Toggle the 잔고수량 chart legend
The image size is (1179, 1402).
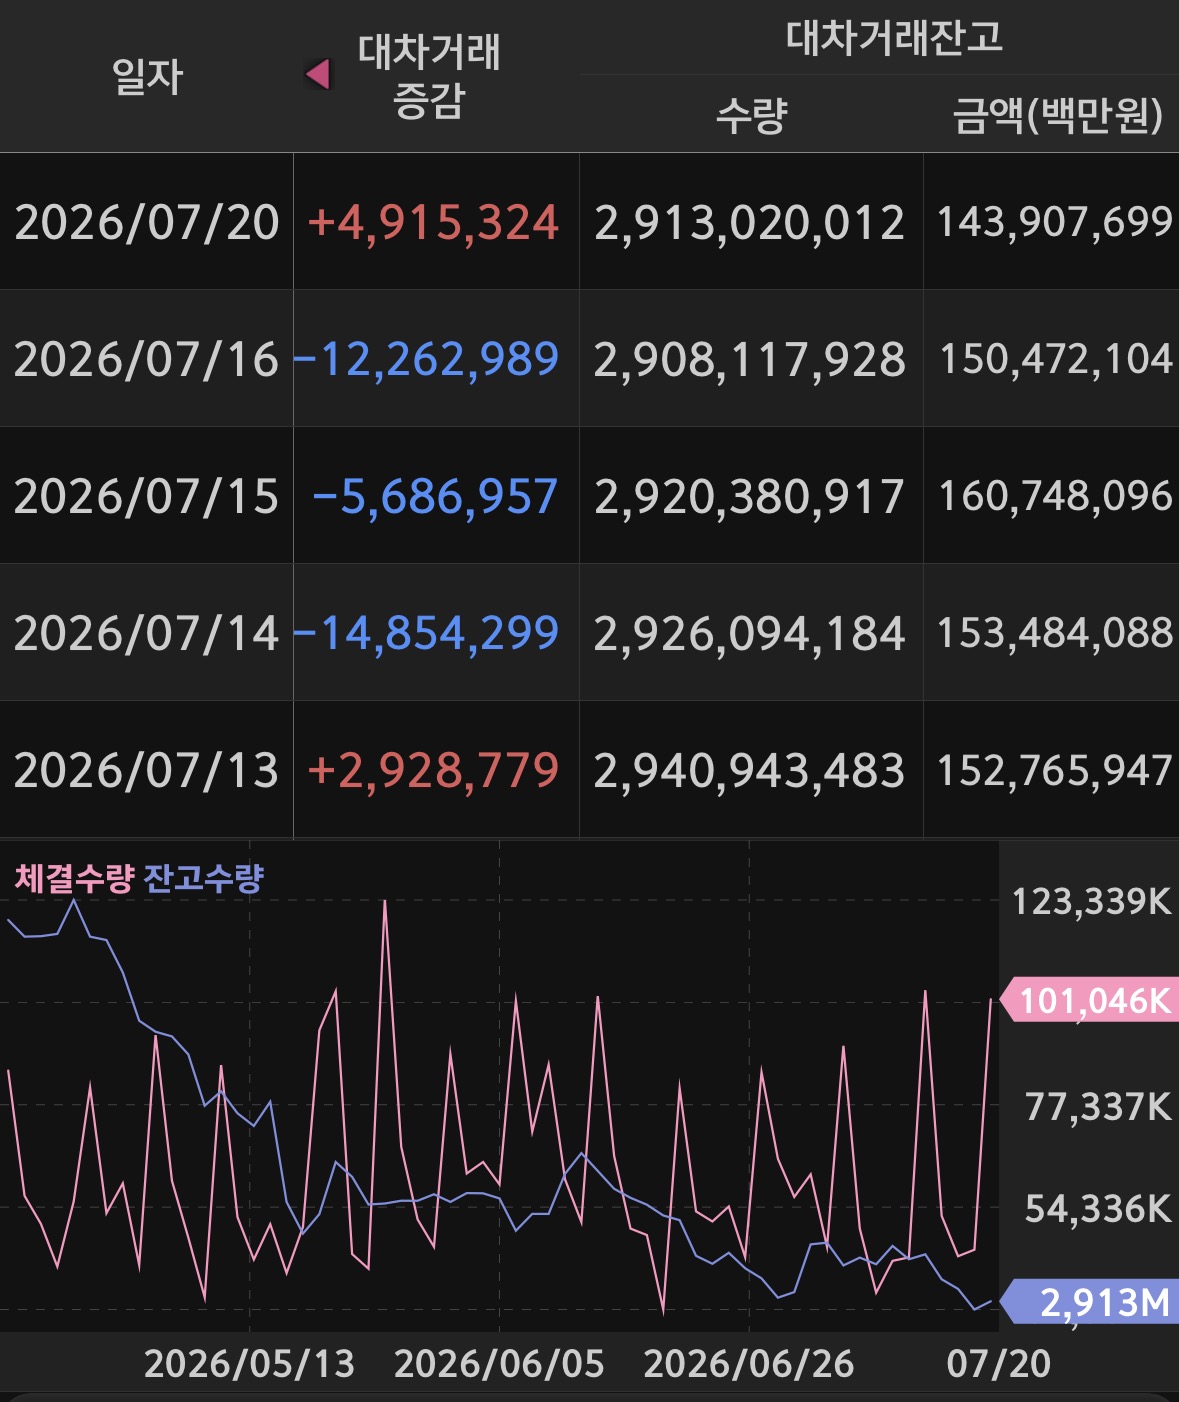click(x=204, y=878)
